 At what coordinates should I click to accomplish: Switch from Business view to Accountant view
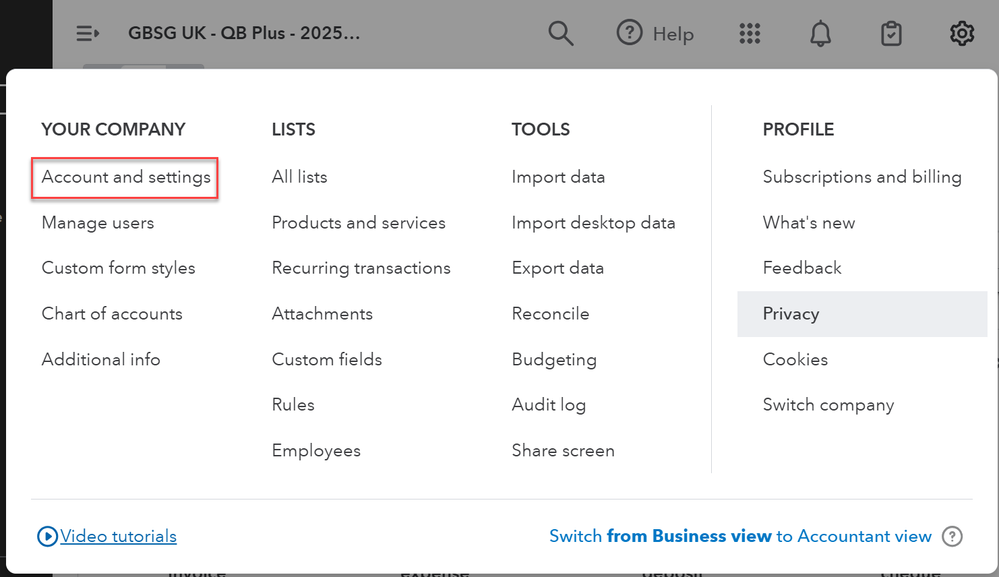pyautogui.click(x=740, y=536)
